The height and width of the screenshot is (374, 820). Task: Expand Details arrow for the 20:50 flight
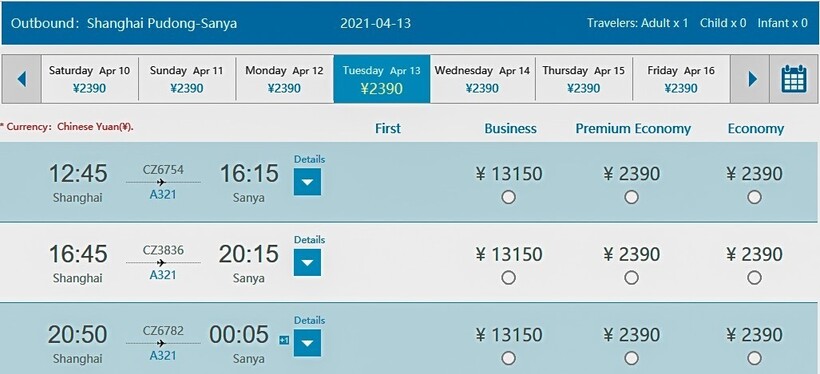pos(308,343)
